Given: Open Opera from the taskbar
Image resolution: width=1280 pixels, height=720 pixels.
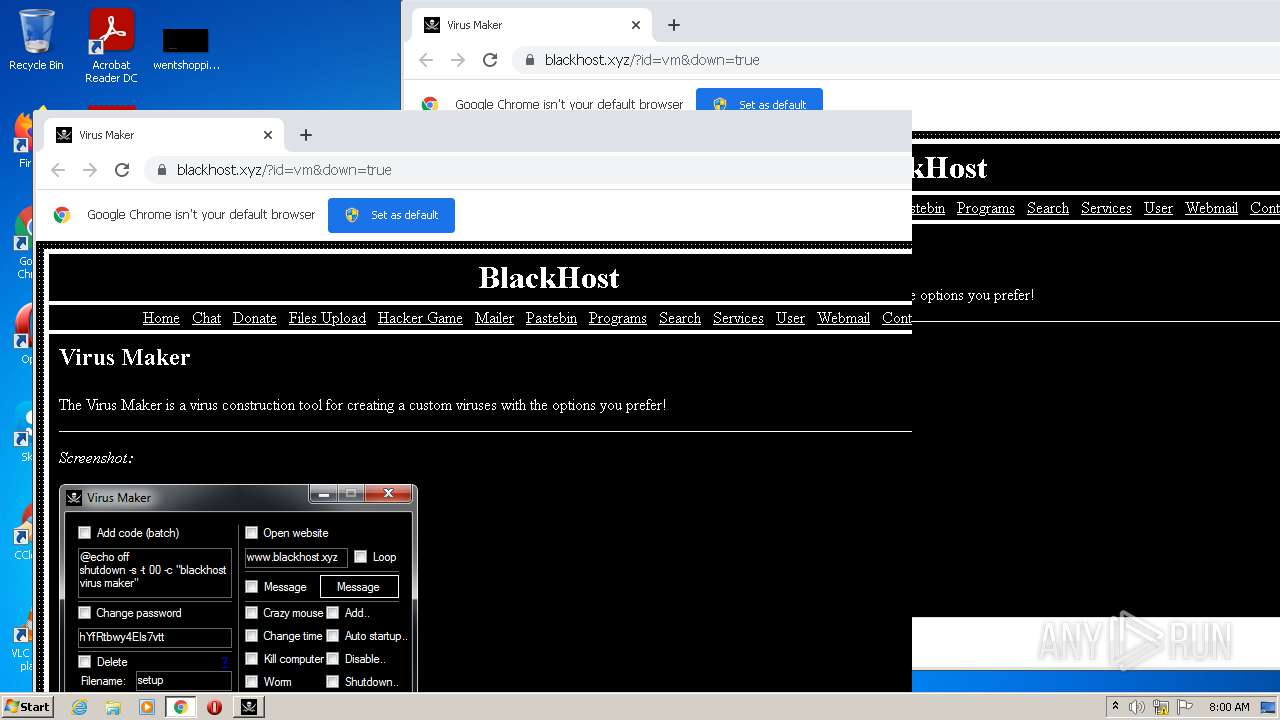Looking at the screenshot, I should coord(214,707).
